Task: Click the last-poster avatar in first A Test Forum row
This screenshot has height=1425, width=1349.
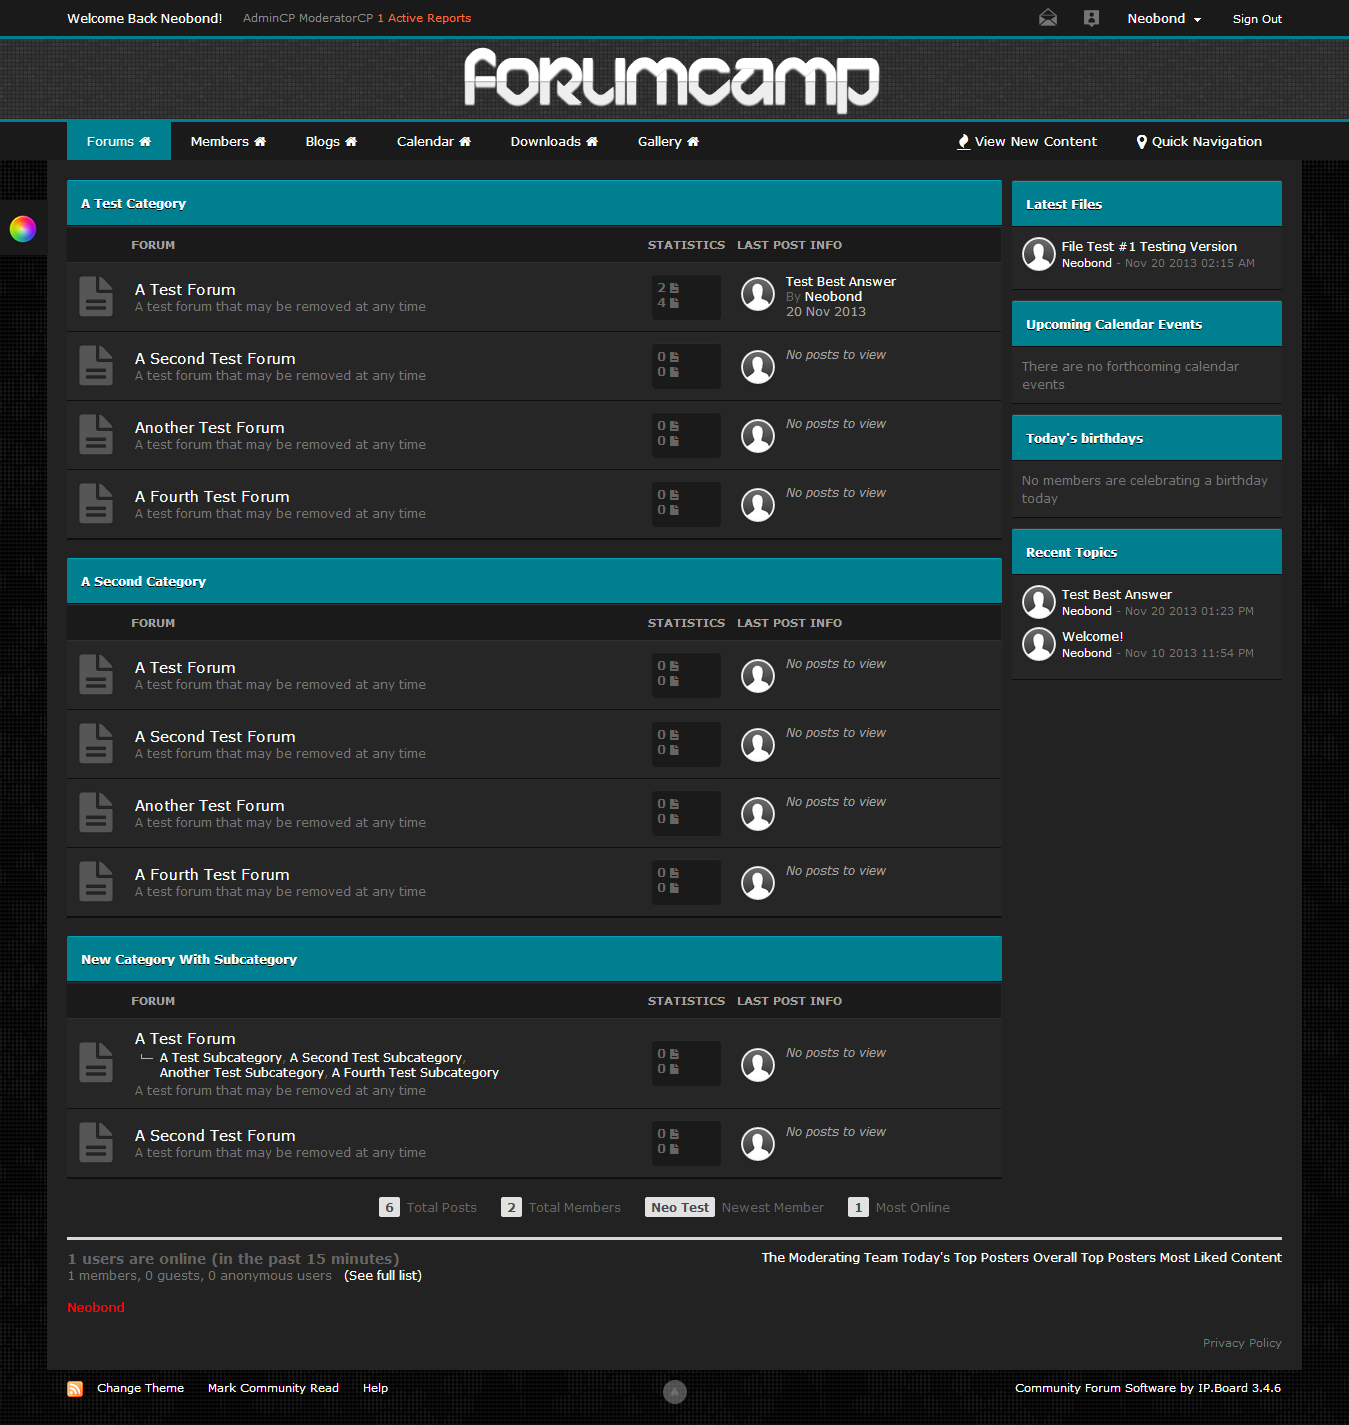Action: tap(758, 294)
